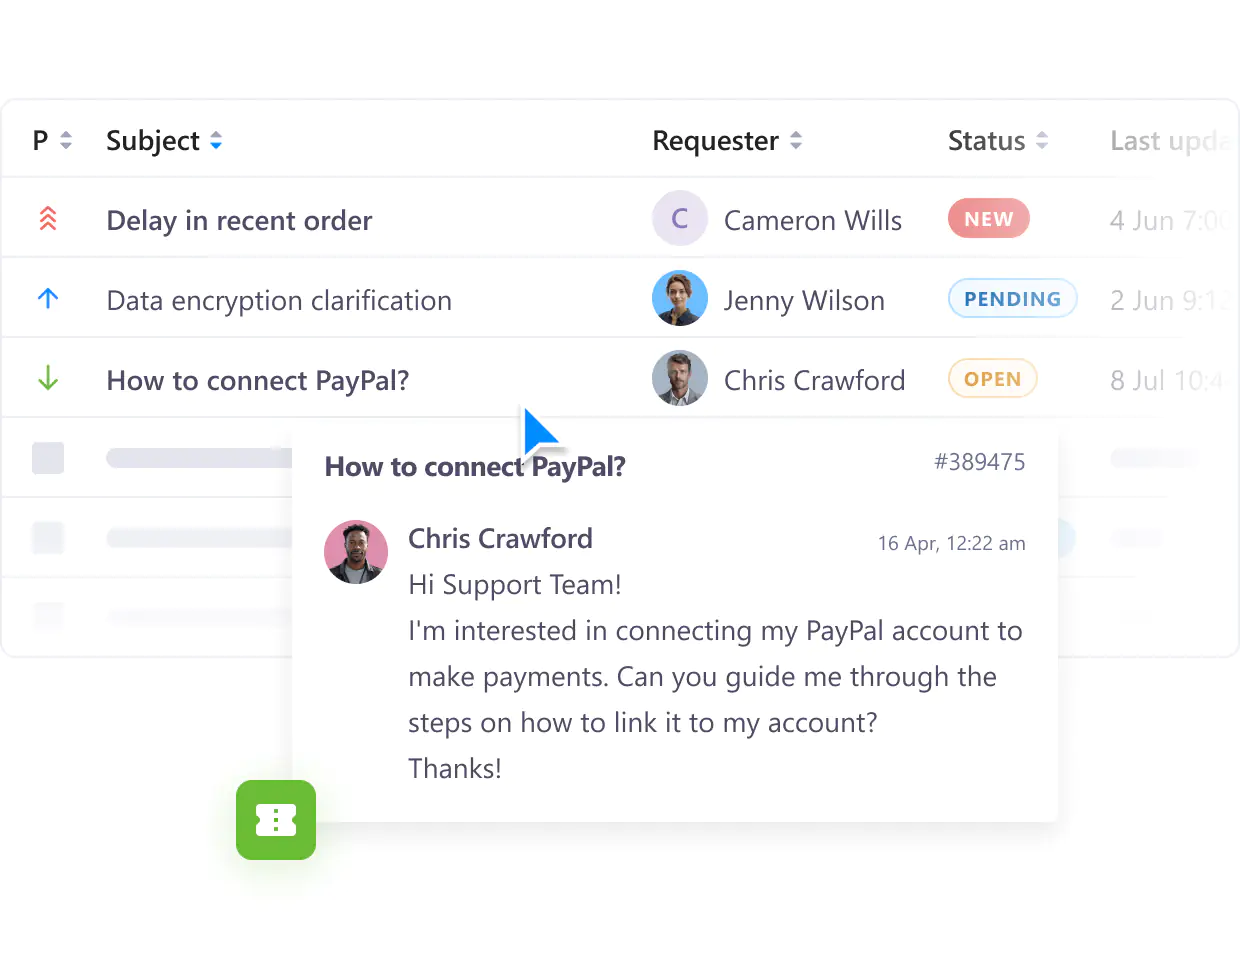Sort by Requester column arrows
The height and width of the screenshot is (968, 1240).
tap(796, 140)
